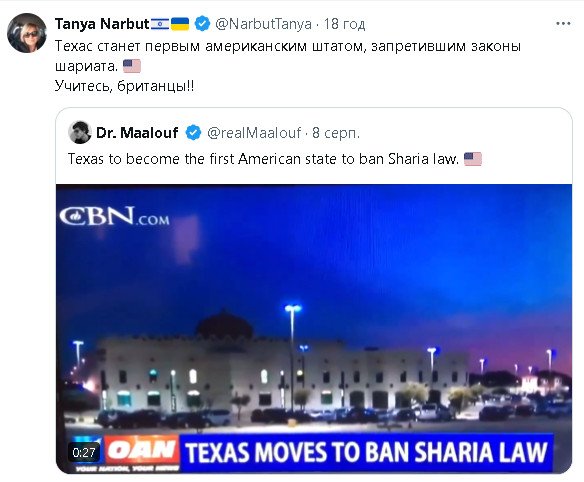Open the Tanya Narbut display name link
The image size is (584, 482).
(102, 24)
